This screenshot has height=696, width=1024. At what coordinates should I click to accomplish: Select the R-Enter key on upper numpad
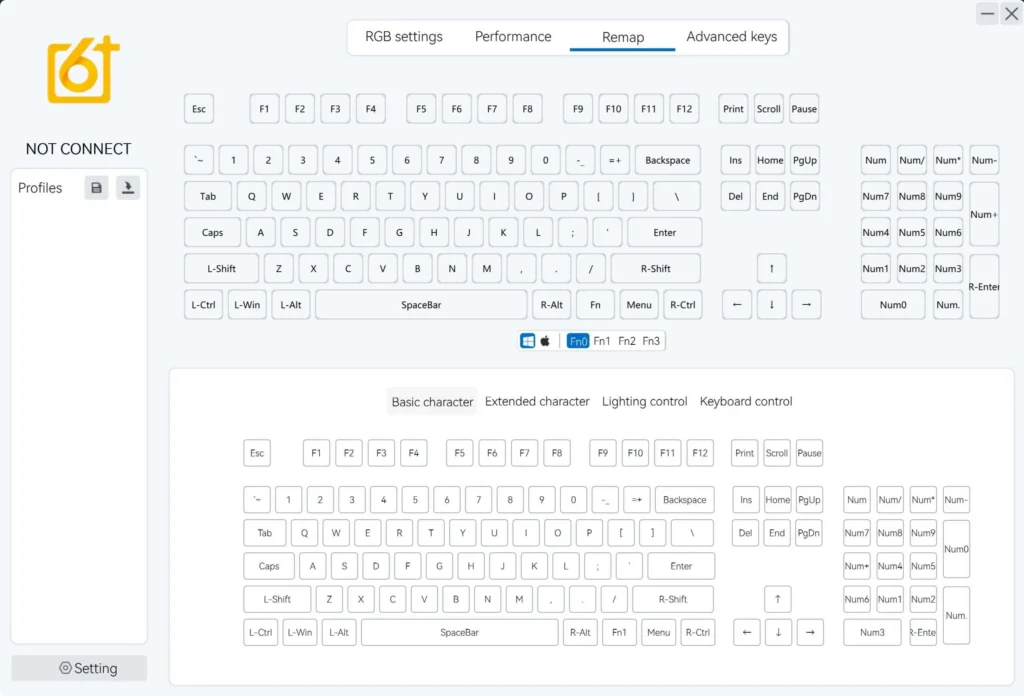click(984, 287)
